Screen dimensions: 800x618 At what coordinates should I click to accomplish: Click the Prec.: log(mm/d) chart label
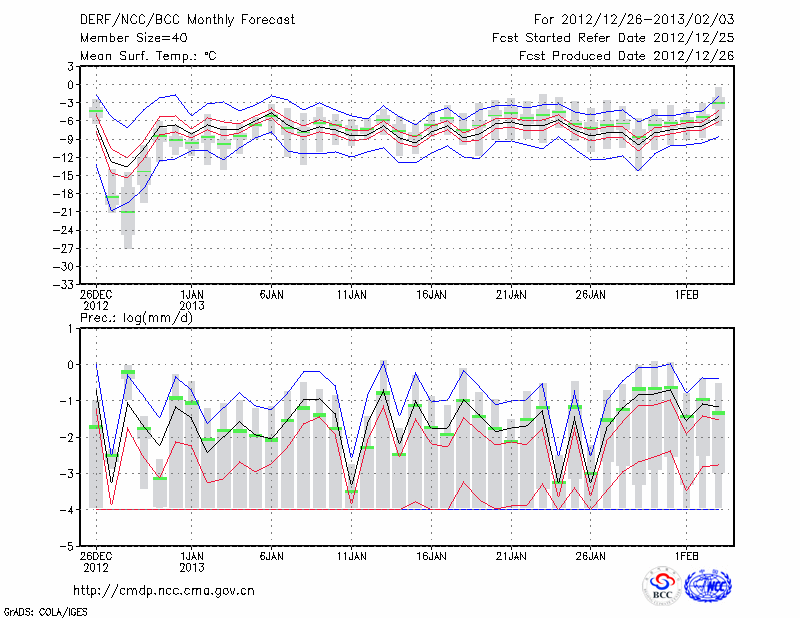(135, 318)
